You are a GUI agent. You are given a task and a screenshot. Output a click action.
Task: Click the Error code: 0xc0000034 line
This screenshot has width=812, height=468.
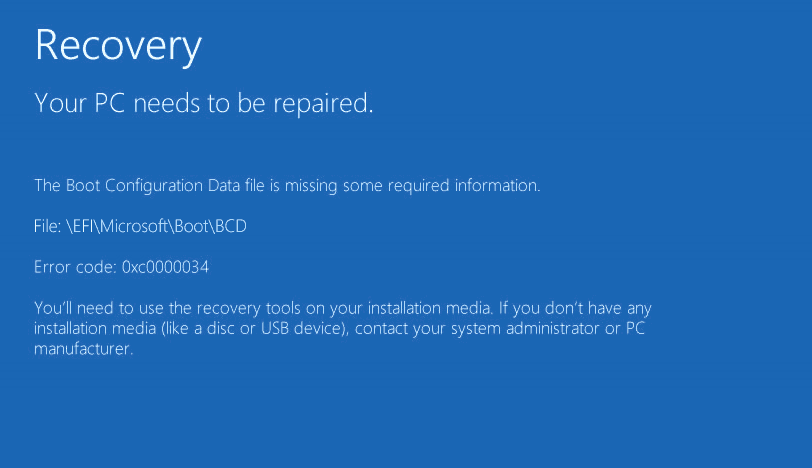click(121, 267)
